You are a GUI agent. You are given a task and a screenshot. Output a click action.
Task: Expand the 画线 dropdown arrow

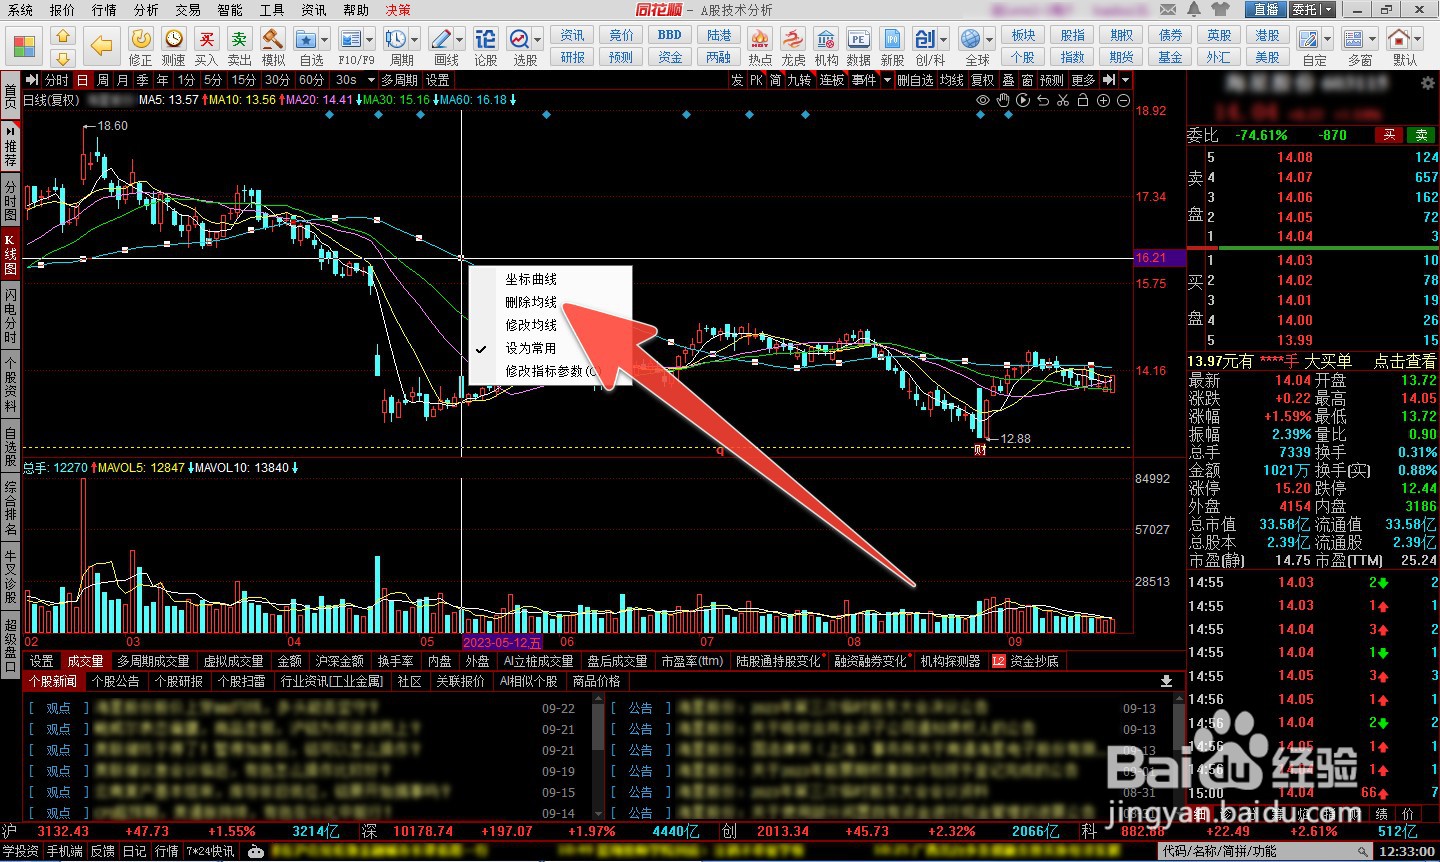coord(460,40)
